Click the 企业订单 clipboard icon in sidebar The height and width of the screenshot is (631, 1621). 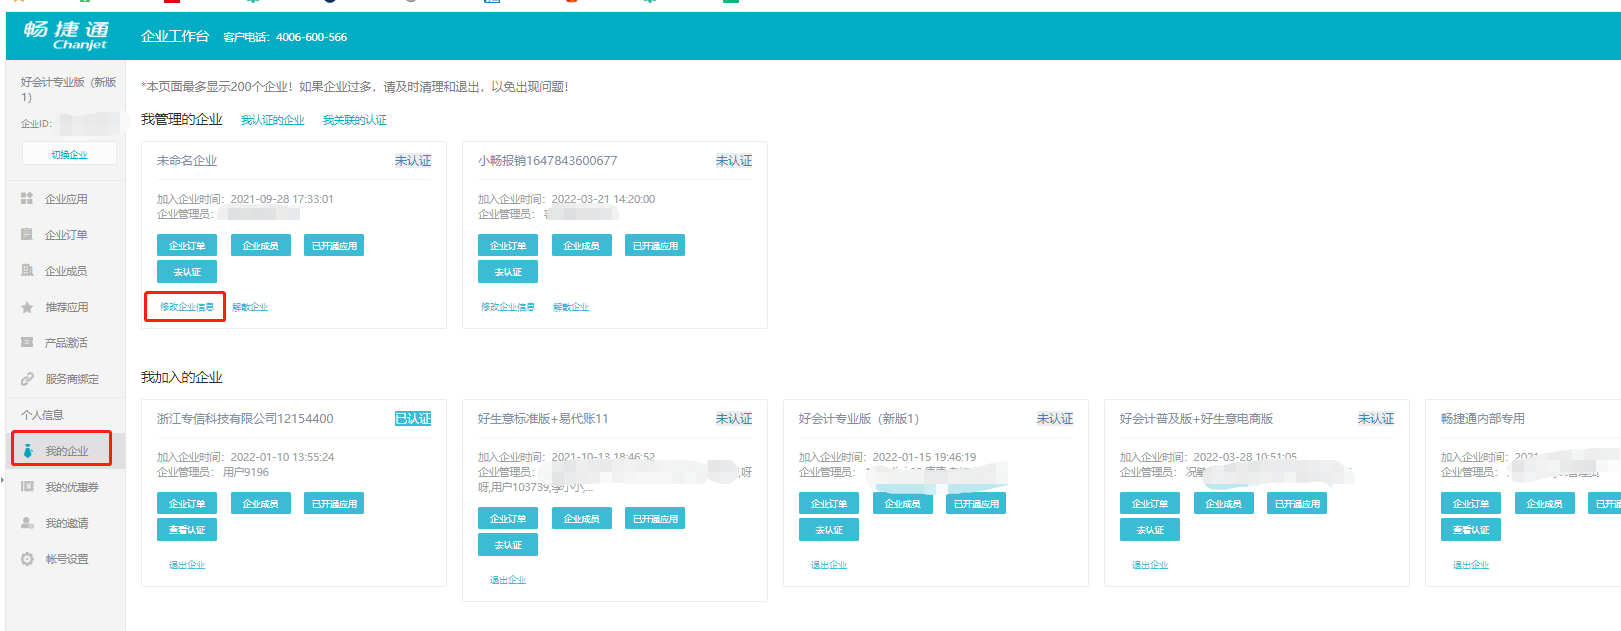coord(27,235)
